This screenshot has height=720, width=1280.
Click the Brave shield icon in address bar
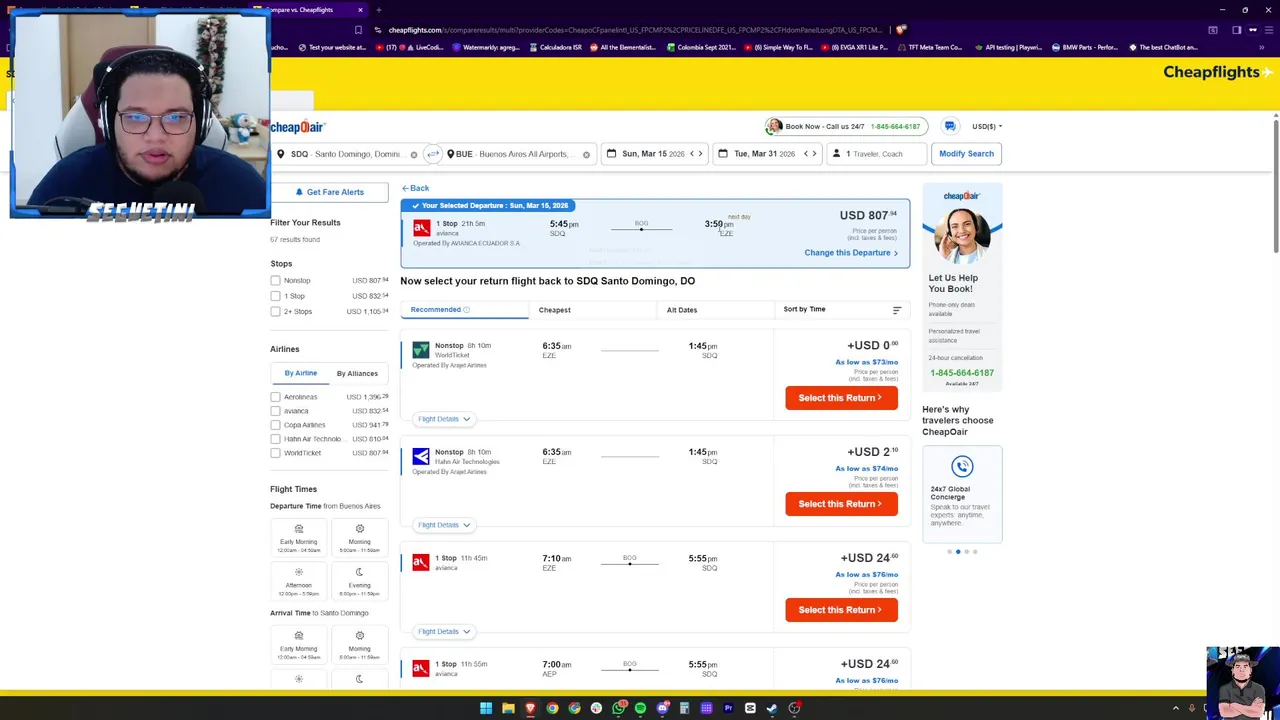tap(901, 30)
